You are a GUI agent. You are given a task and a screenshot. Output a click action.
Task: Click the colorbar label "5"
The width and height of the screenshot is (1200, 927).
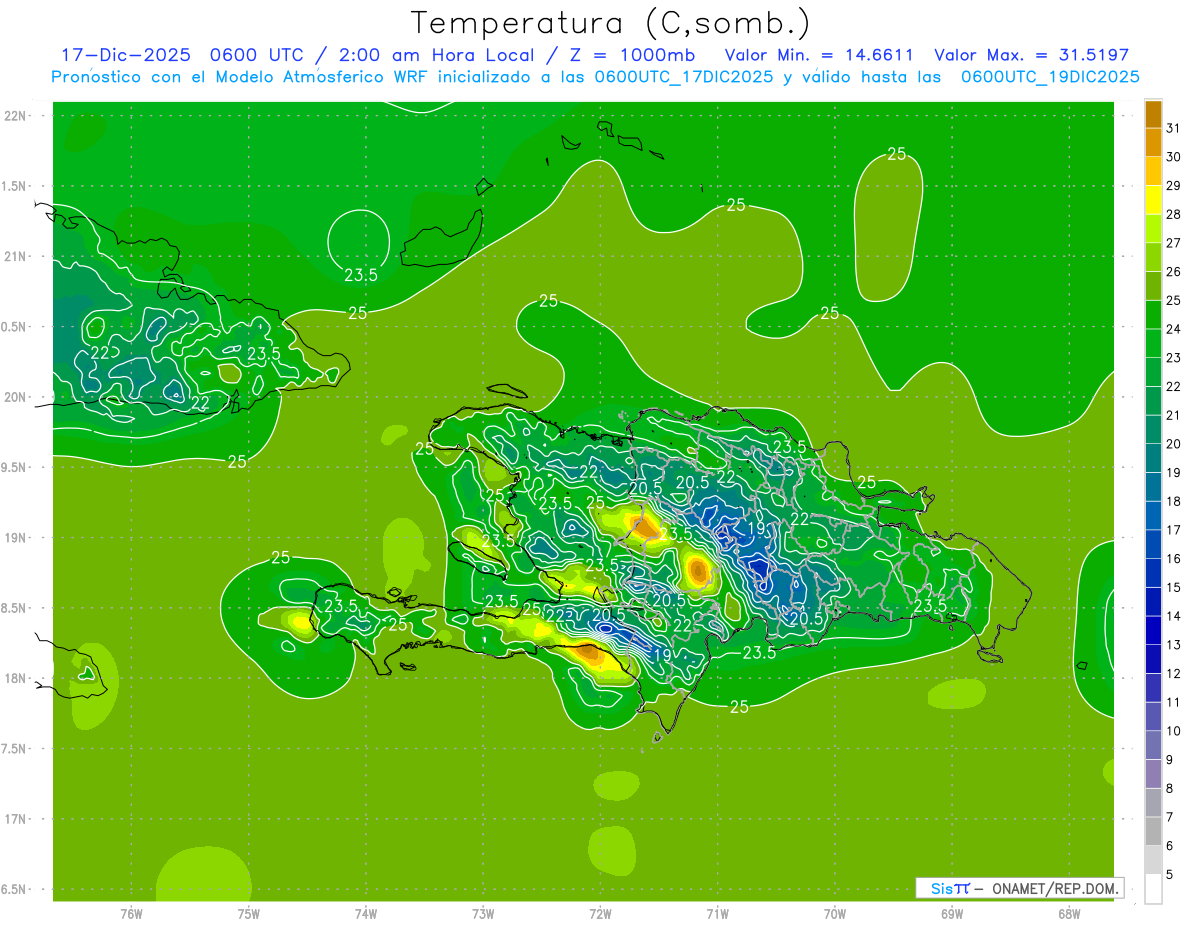point(1170,875)
